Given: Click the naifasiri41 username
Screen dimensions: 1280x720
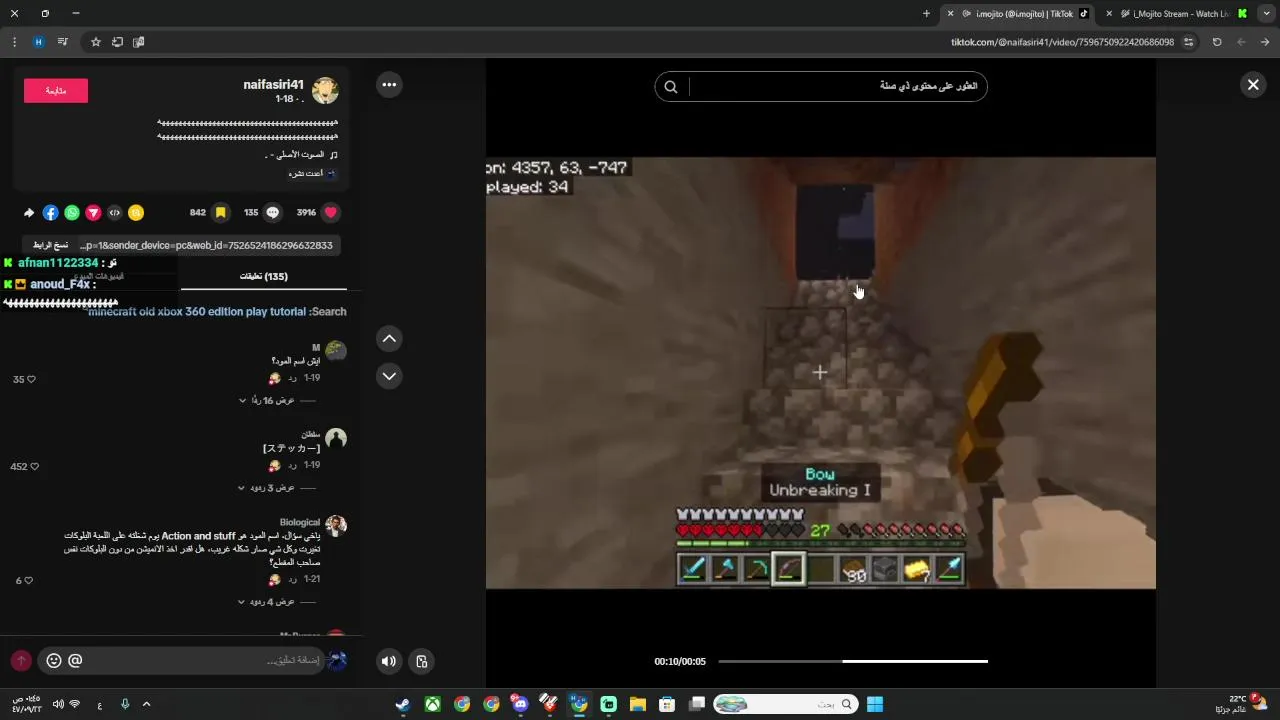Looking at the screenshot, I should click(273, 85).
